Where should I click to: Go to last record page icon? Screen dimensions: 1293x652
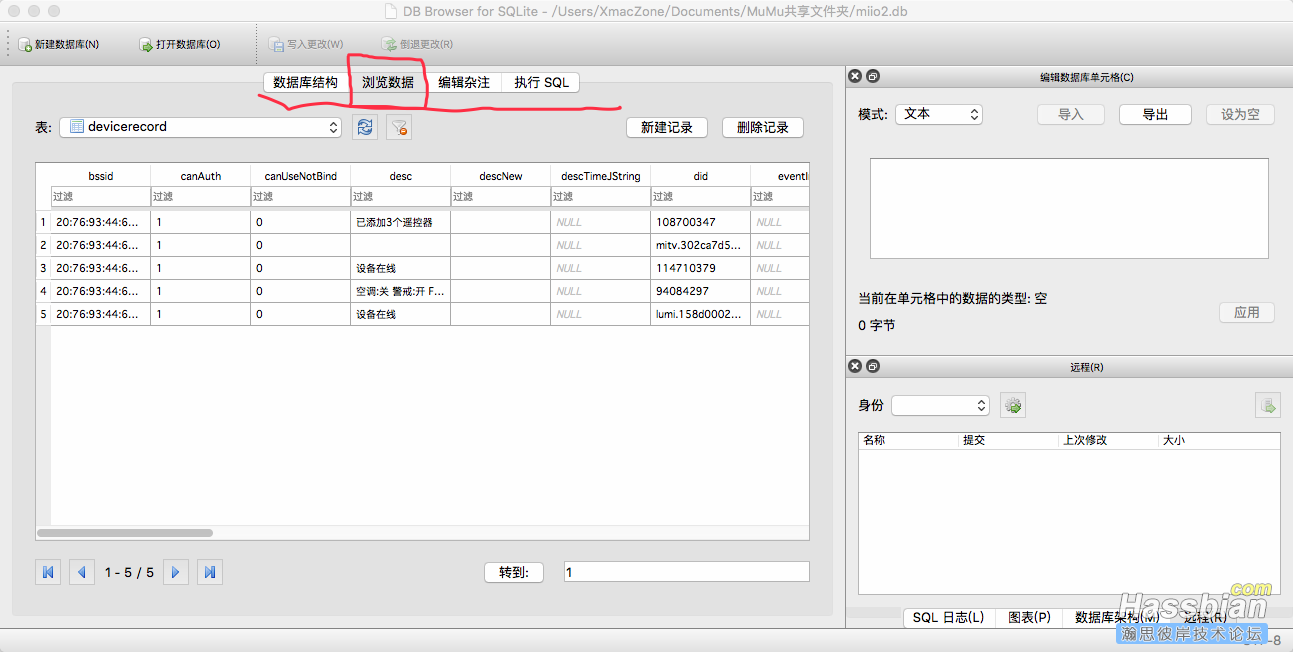tap(210, 572)
